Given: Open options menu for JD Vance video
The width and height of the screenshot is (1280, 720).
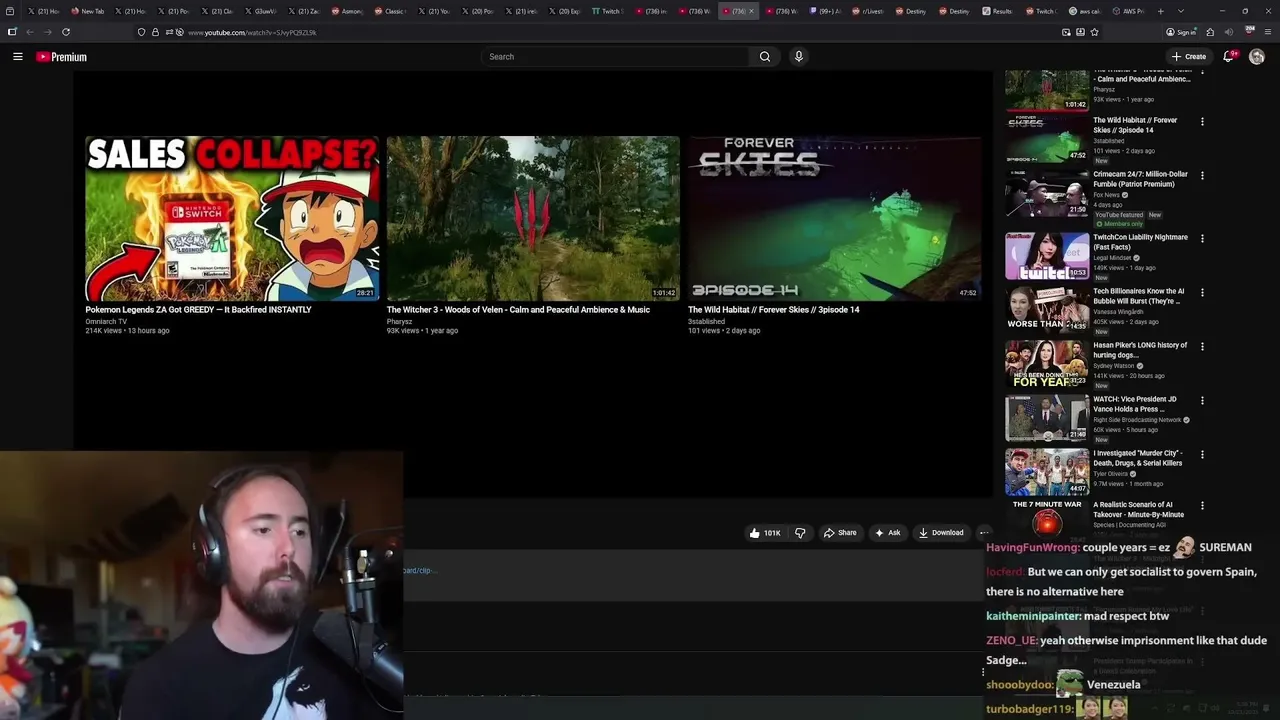Looking at the screenshot, I should 1202,401.
